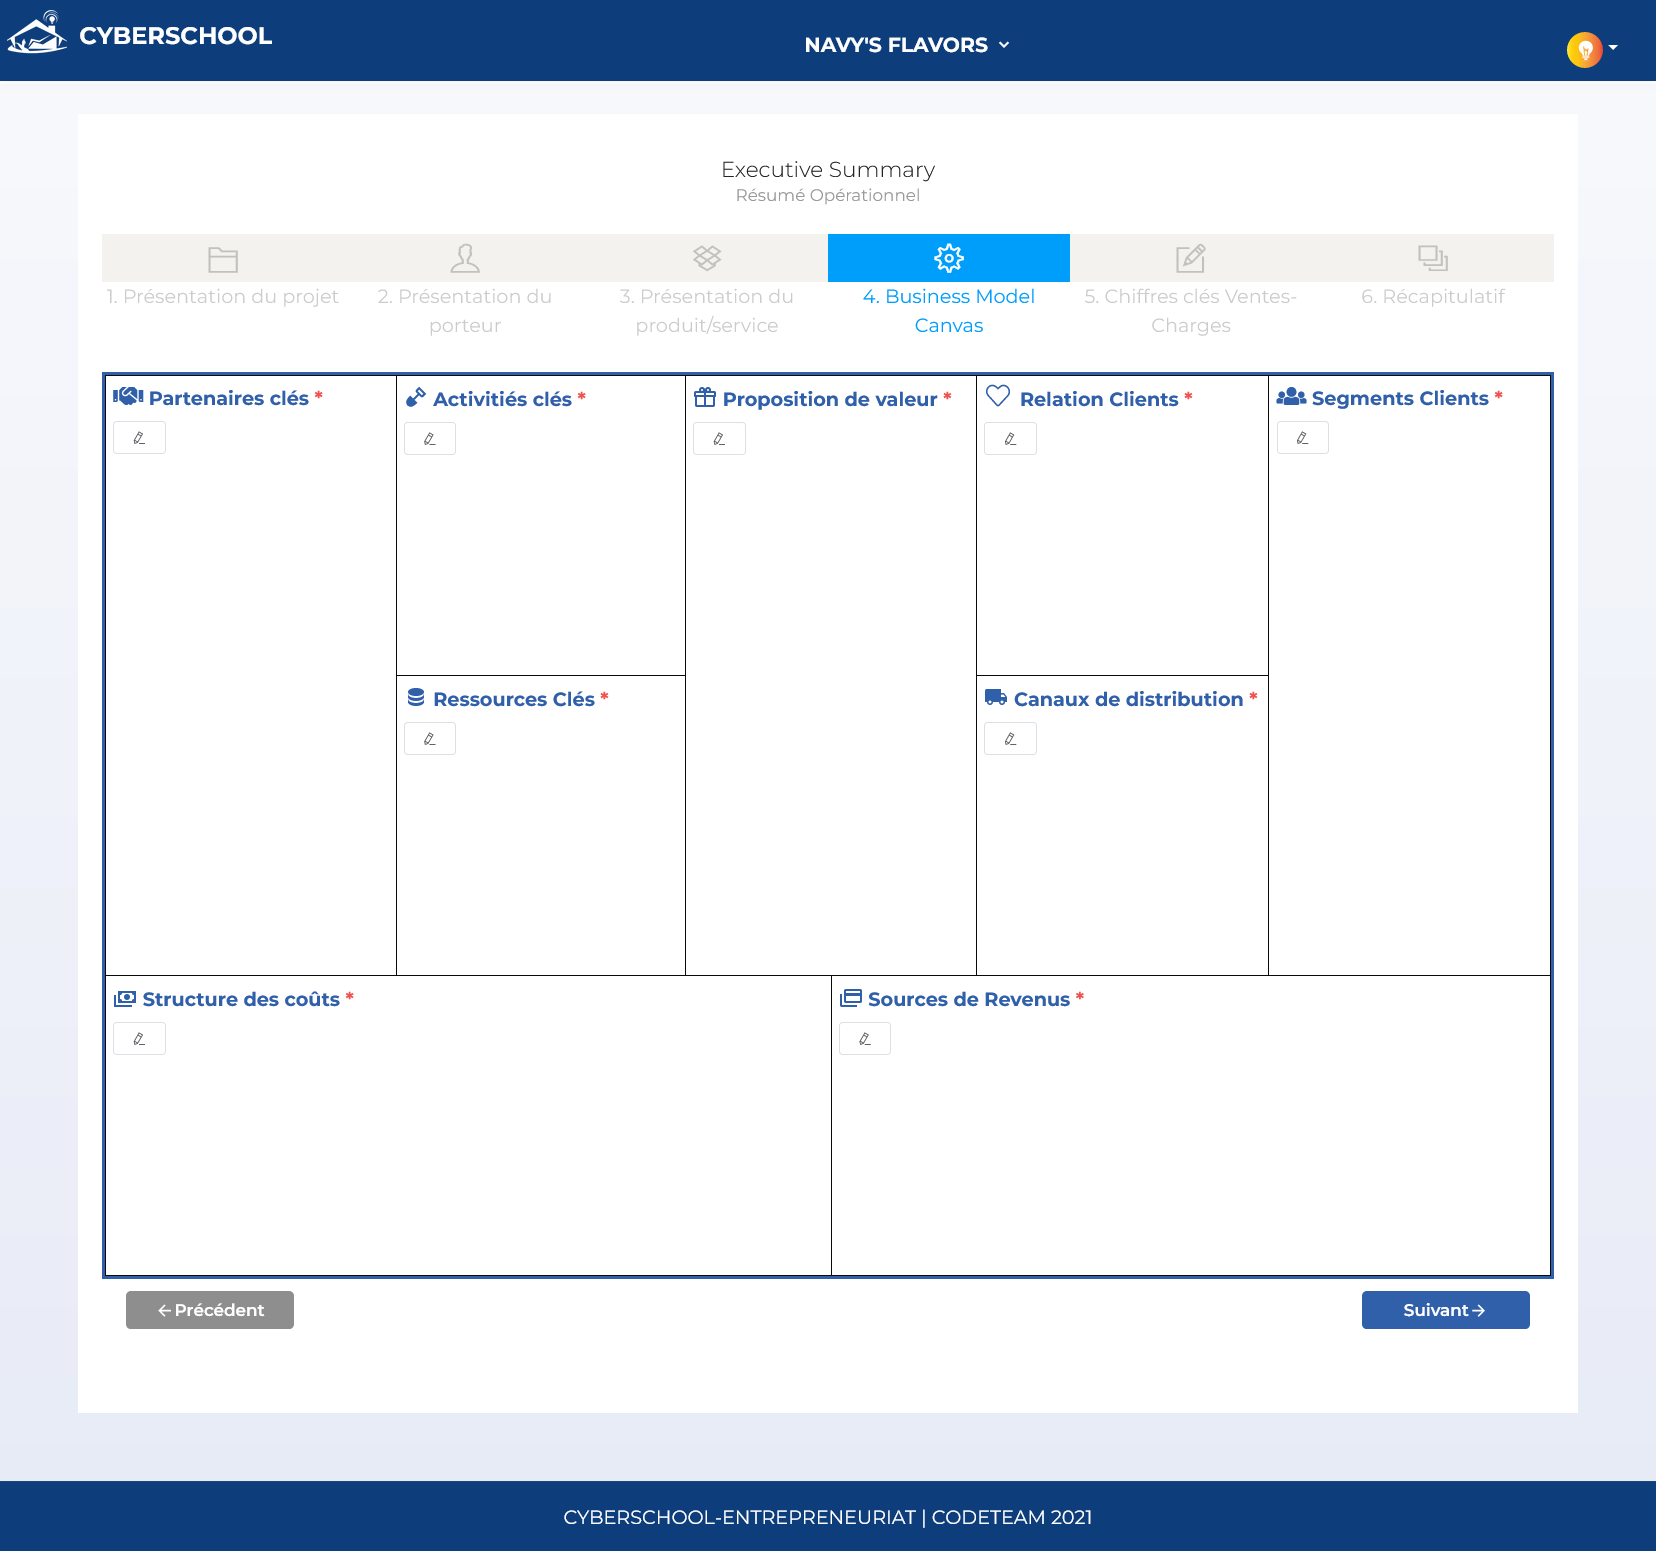Click the Suivant button
The height and width of the screenshot is (1551, 1656).
coord(1445,1310)
